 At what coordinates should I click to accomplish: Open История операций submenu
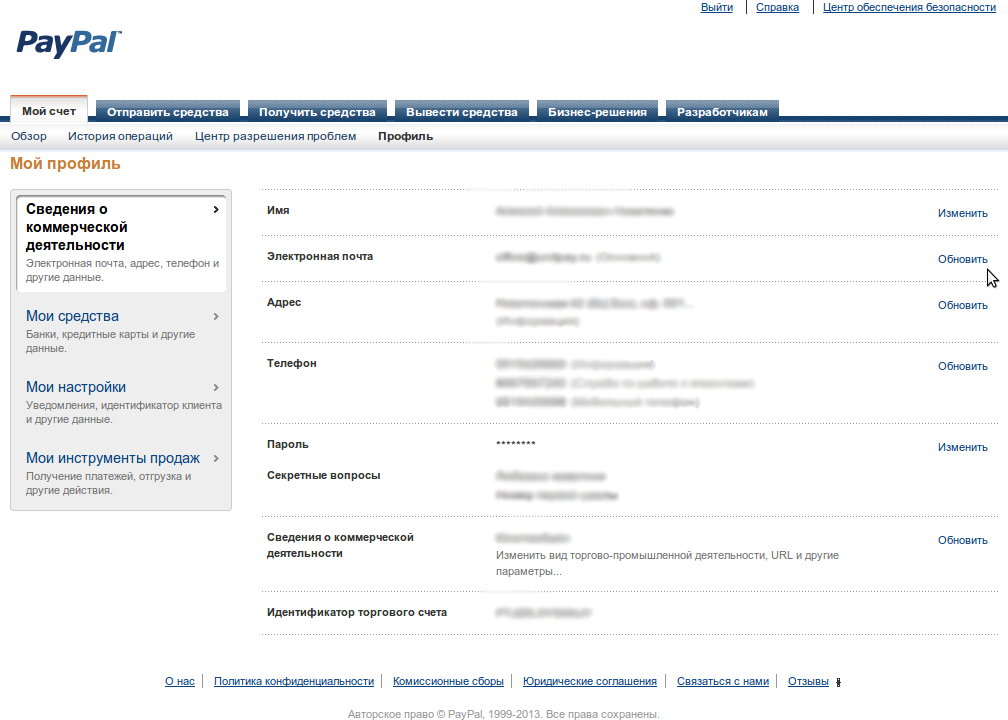pos(120,136)
